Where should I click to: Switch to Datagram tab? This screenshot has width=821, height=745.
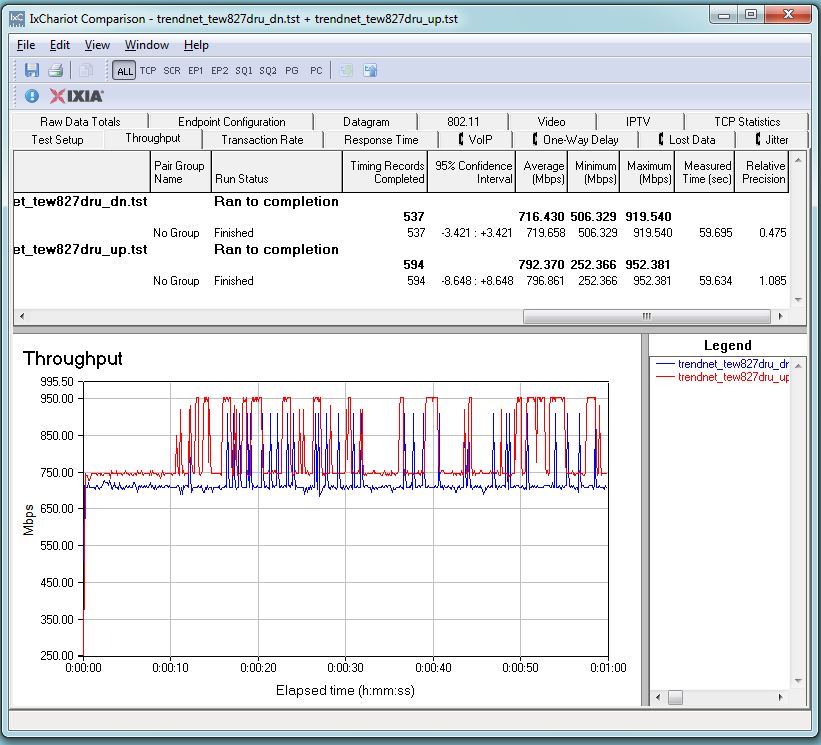pyautogui.click(x=366, y=121)
